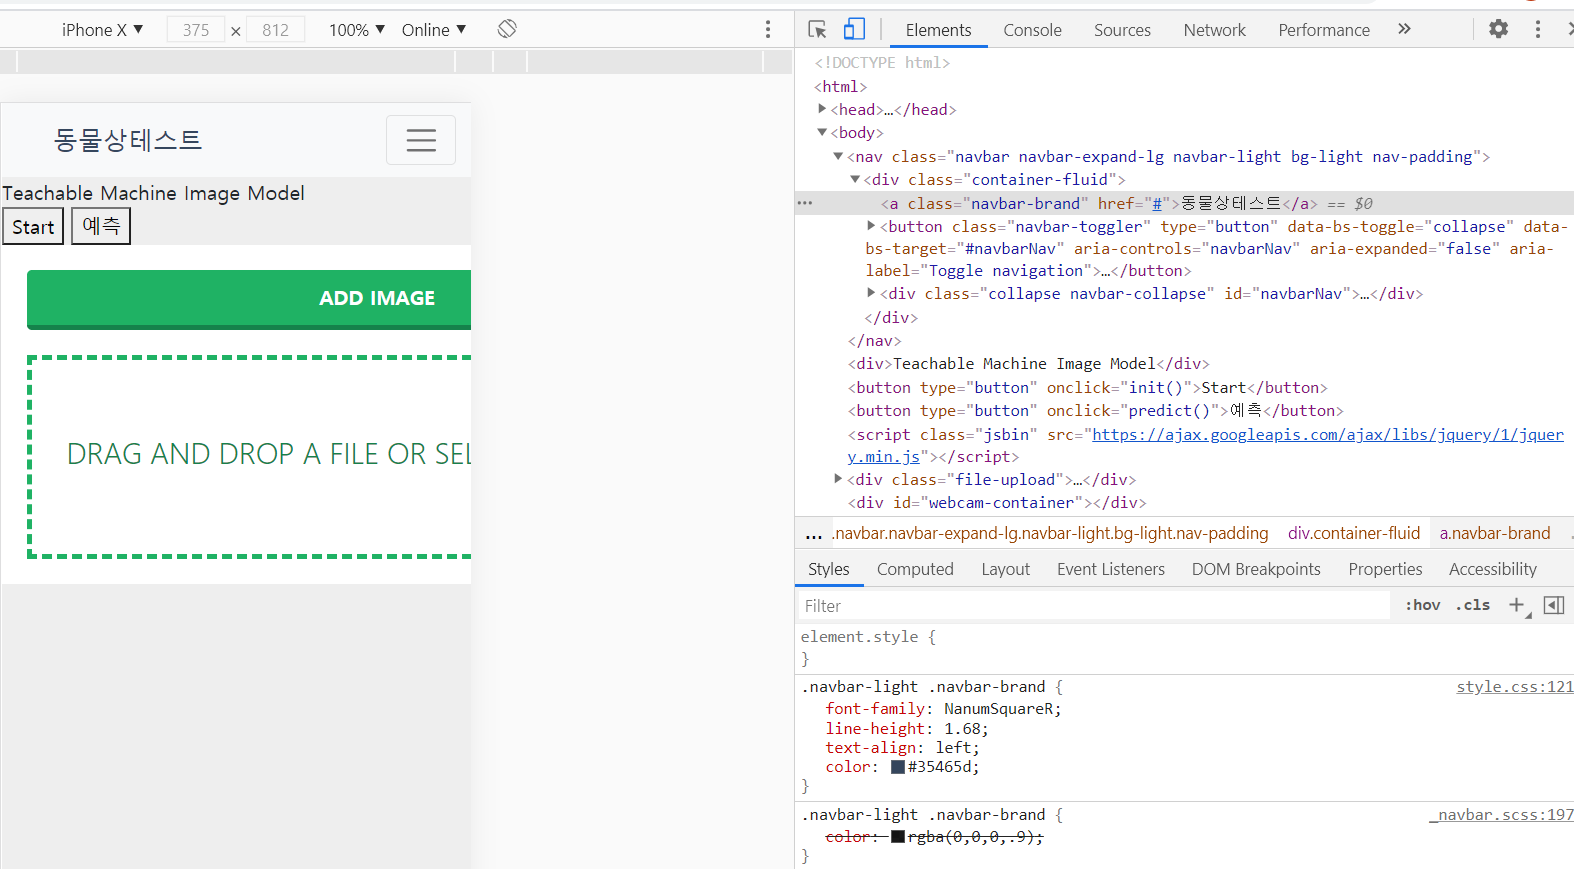
Task: Open the hamburger navbar toggler
Action: click(421, 140)
